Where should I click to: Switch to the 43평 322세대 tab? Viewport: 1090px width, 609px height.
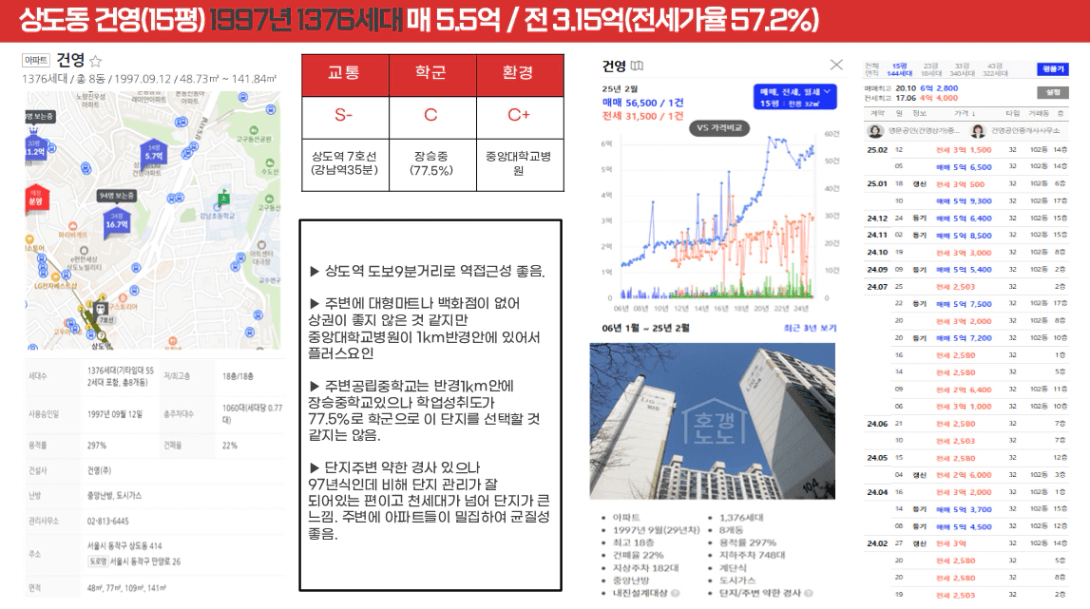point(994,70)
